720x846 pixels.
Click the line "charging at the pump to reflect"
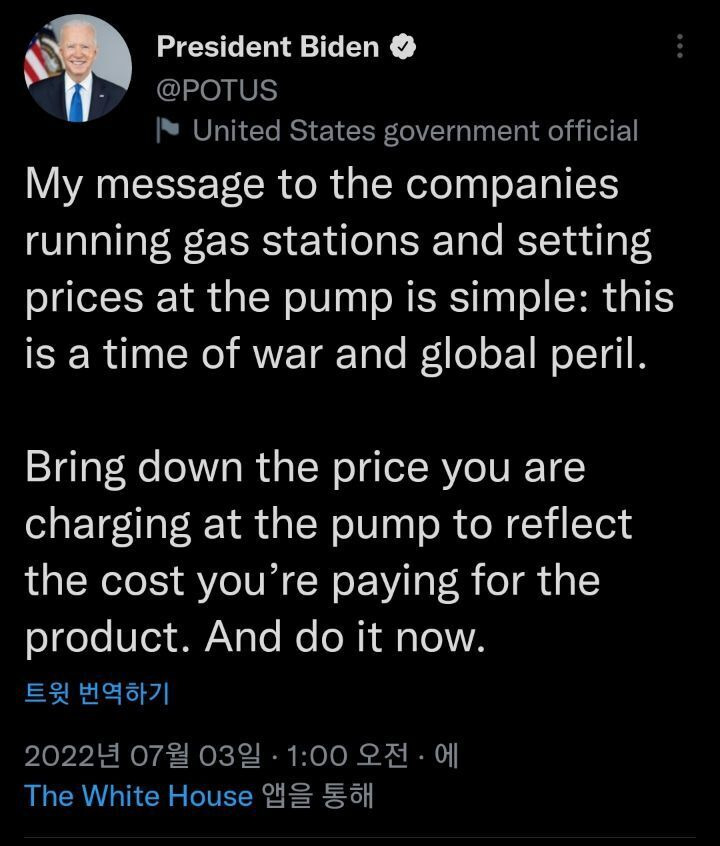(328, 524)
